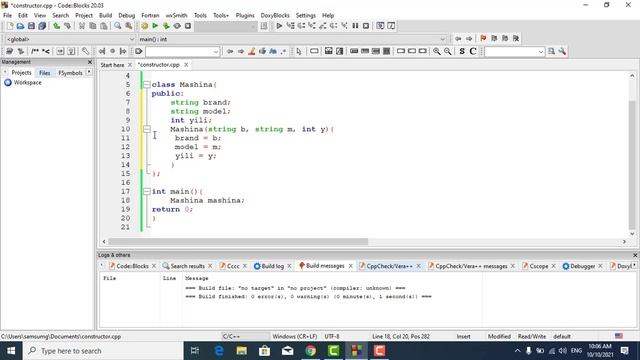640x360 pixels.
Task: Click the Cut scissors icon
Action: tap(82, 26)
